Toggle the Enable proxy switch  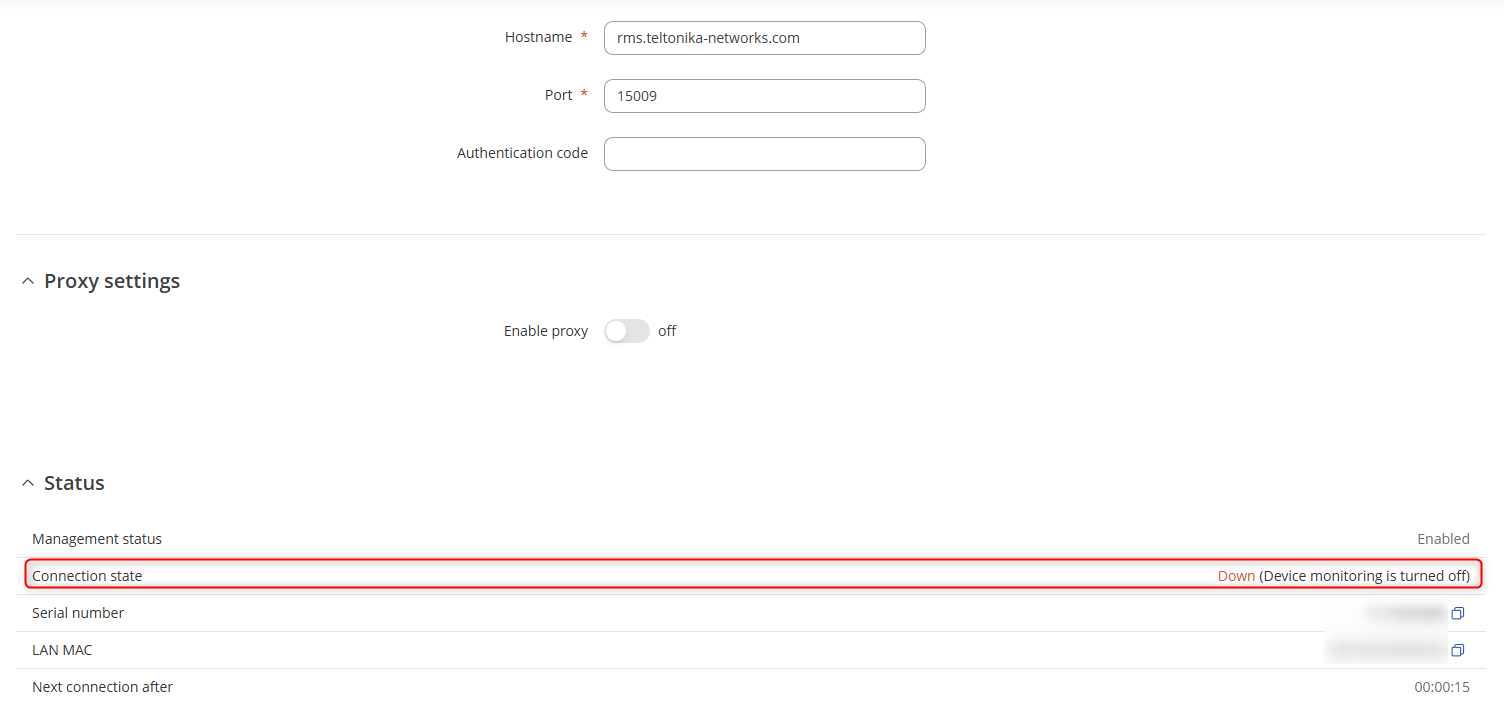pos(627,331)
